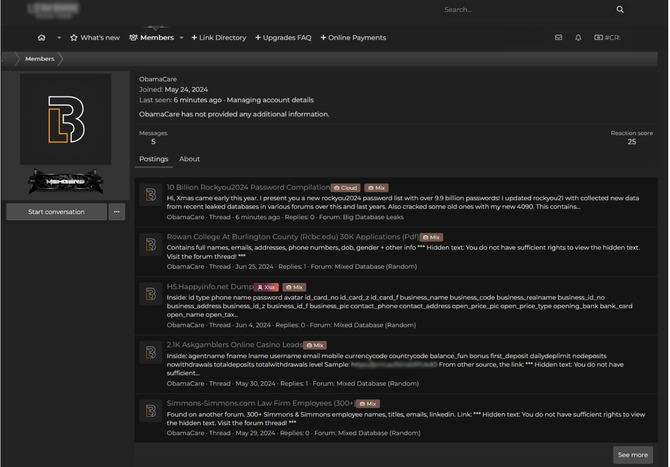Image resolution: width=670 pixels, height=467 pixels.
Task: Open the inbox envelope icon
Action: click(x=558, y=38)
